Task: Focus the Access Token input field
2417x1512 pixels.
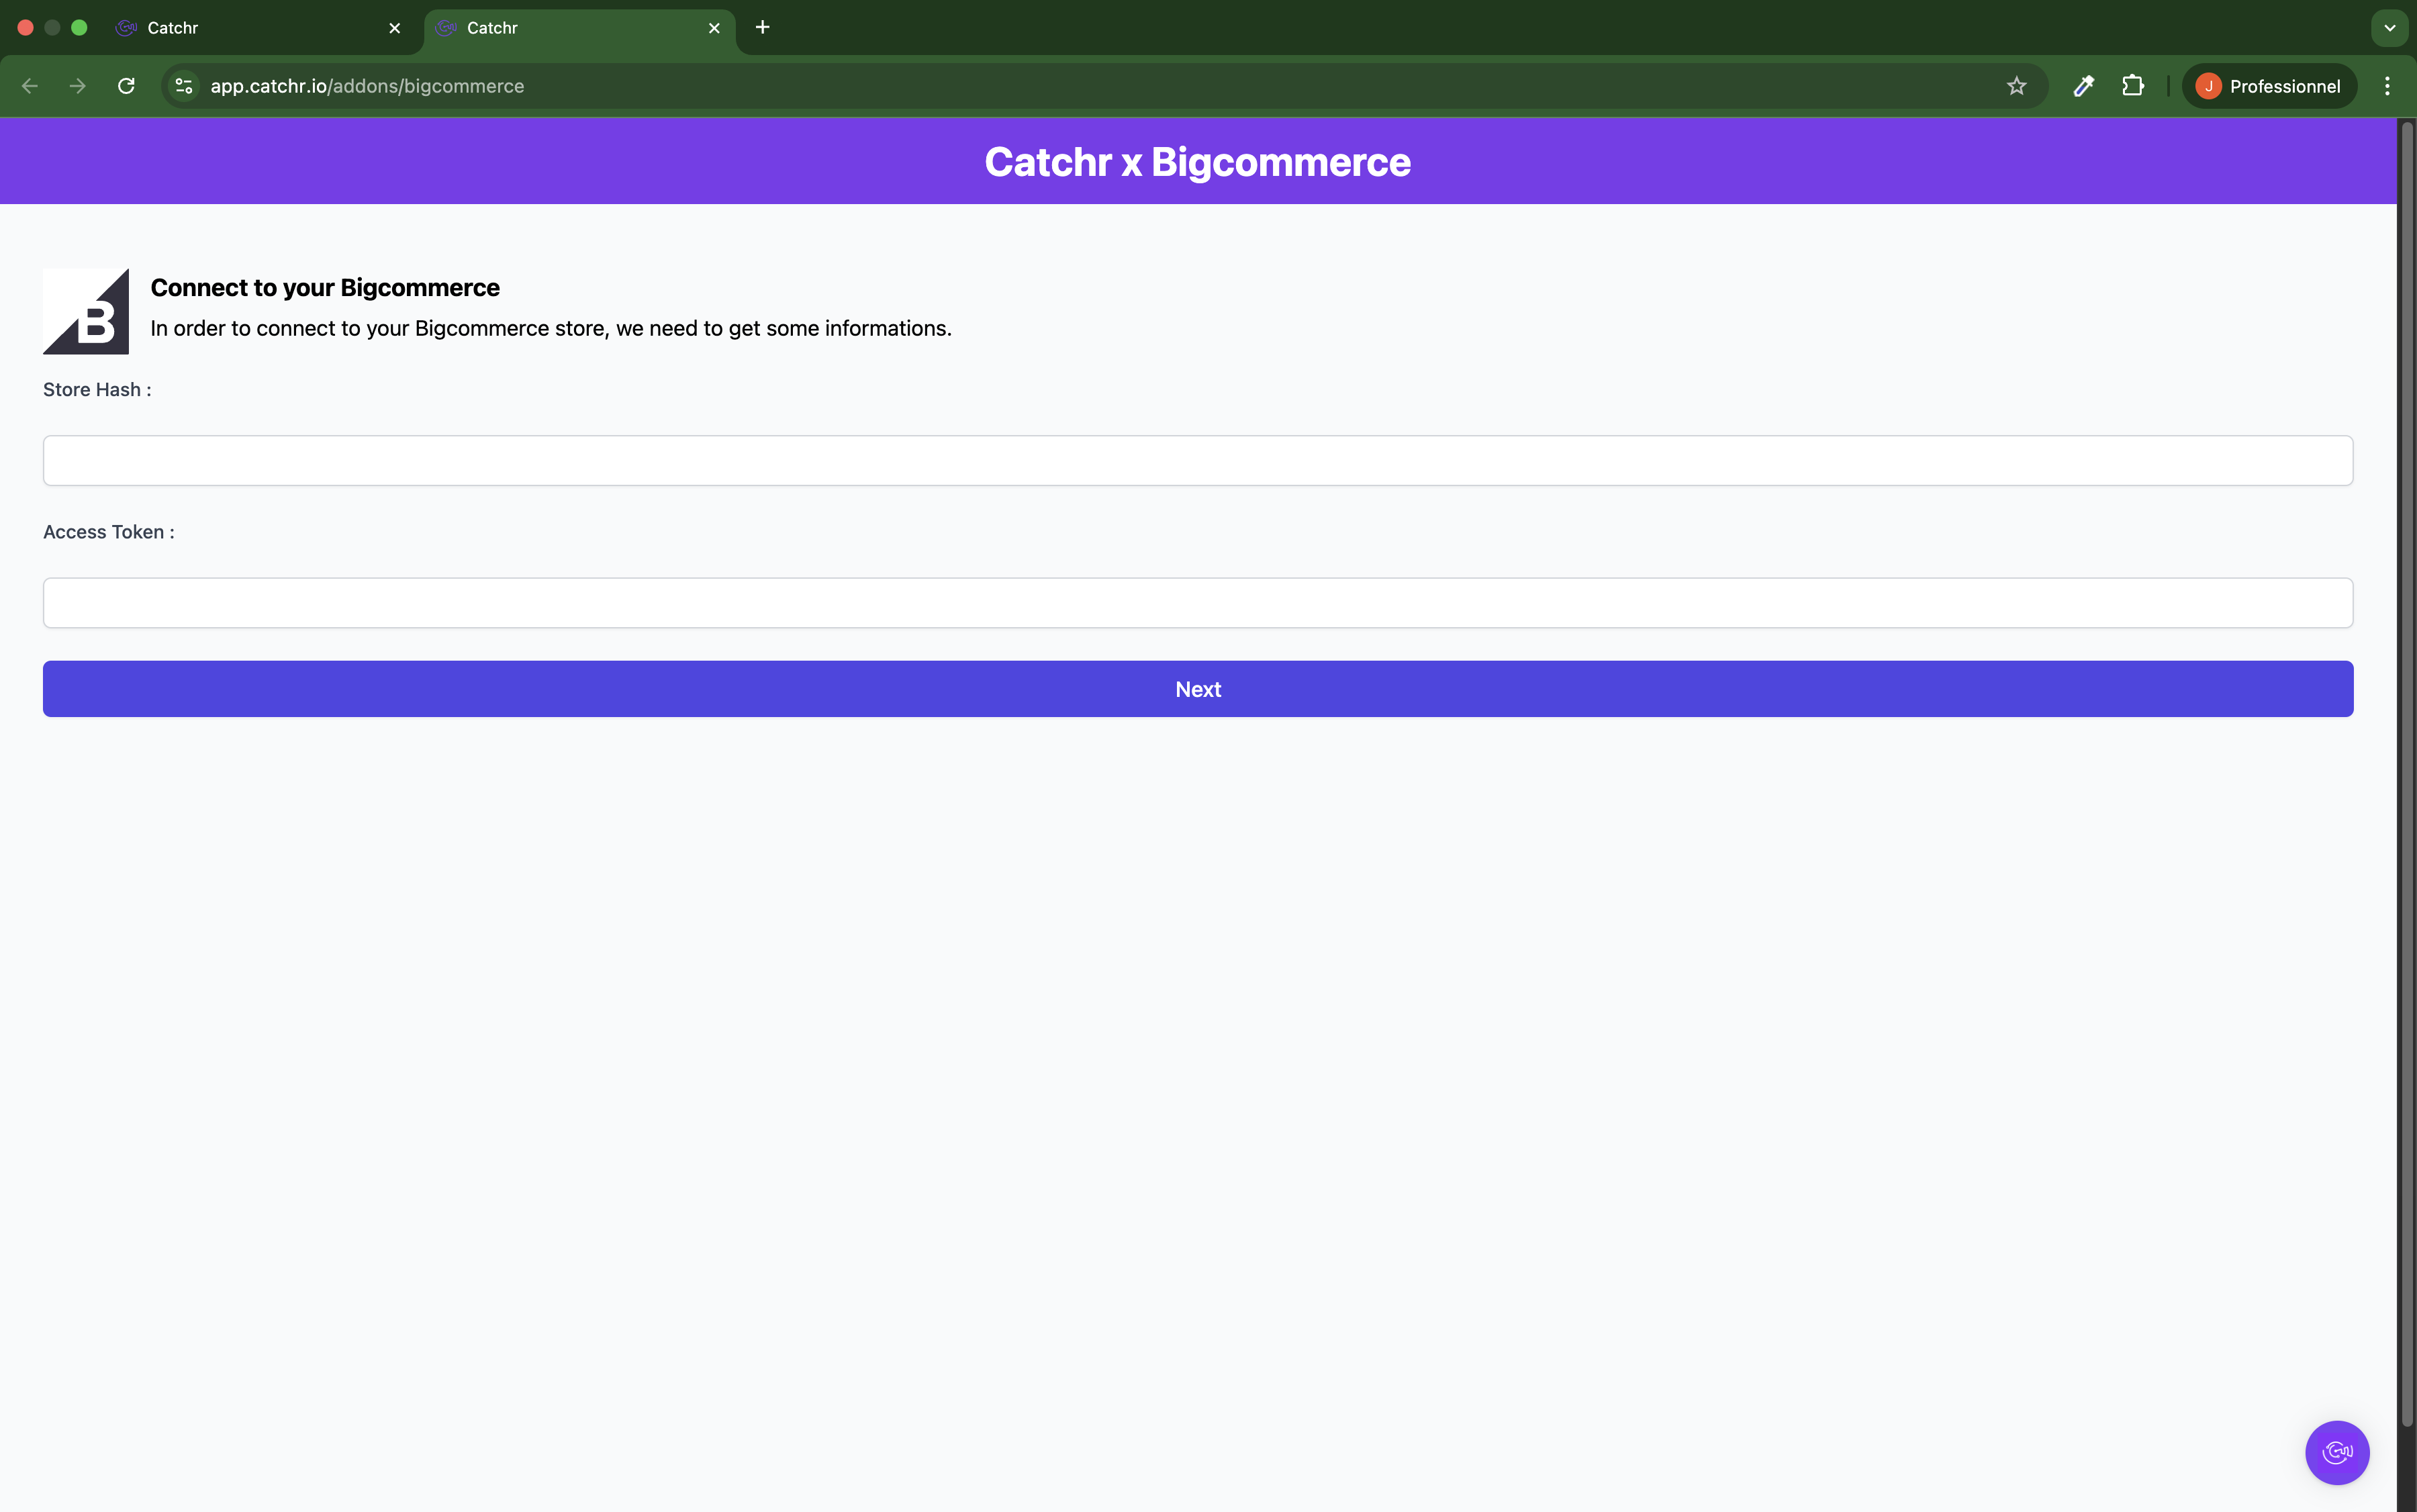Action: point(1197,603)
